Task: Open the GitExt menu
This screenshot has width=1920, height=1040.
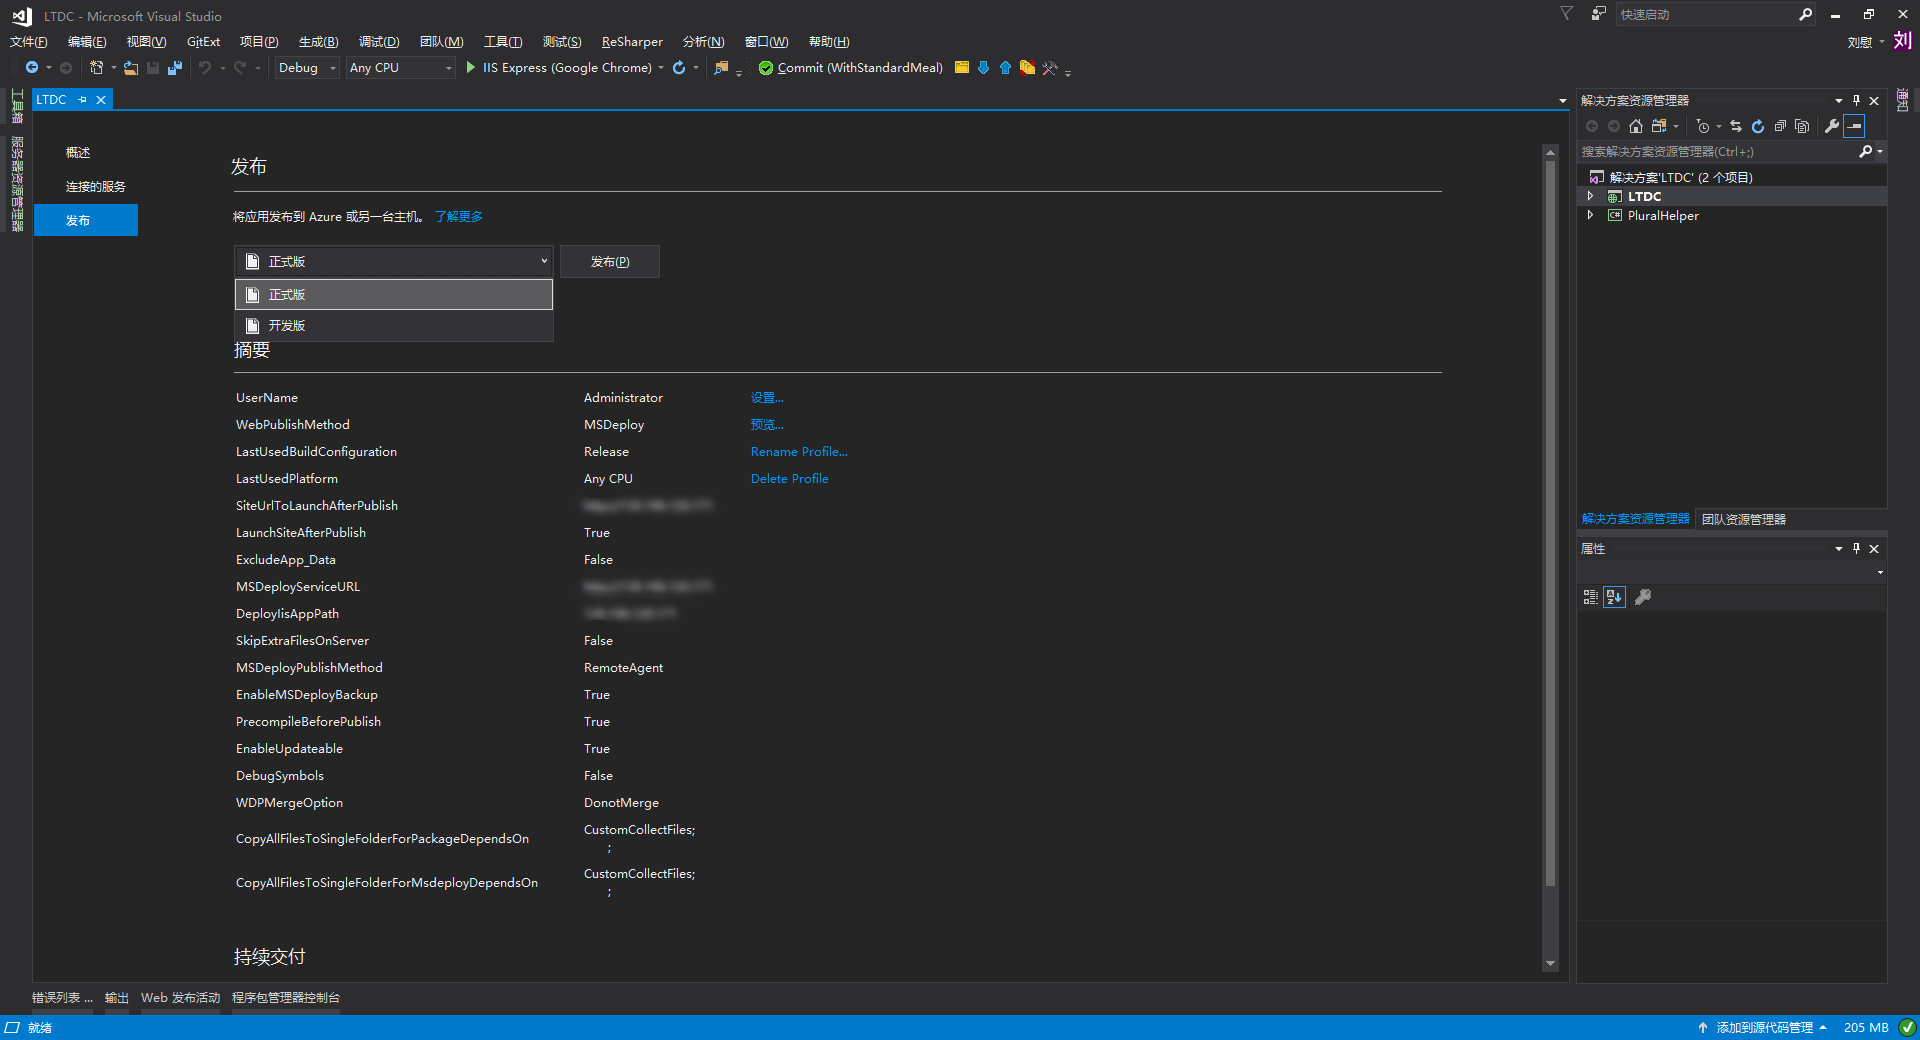Action: (203, 42)
